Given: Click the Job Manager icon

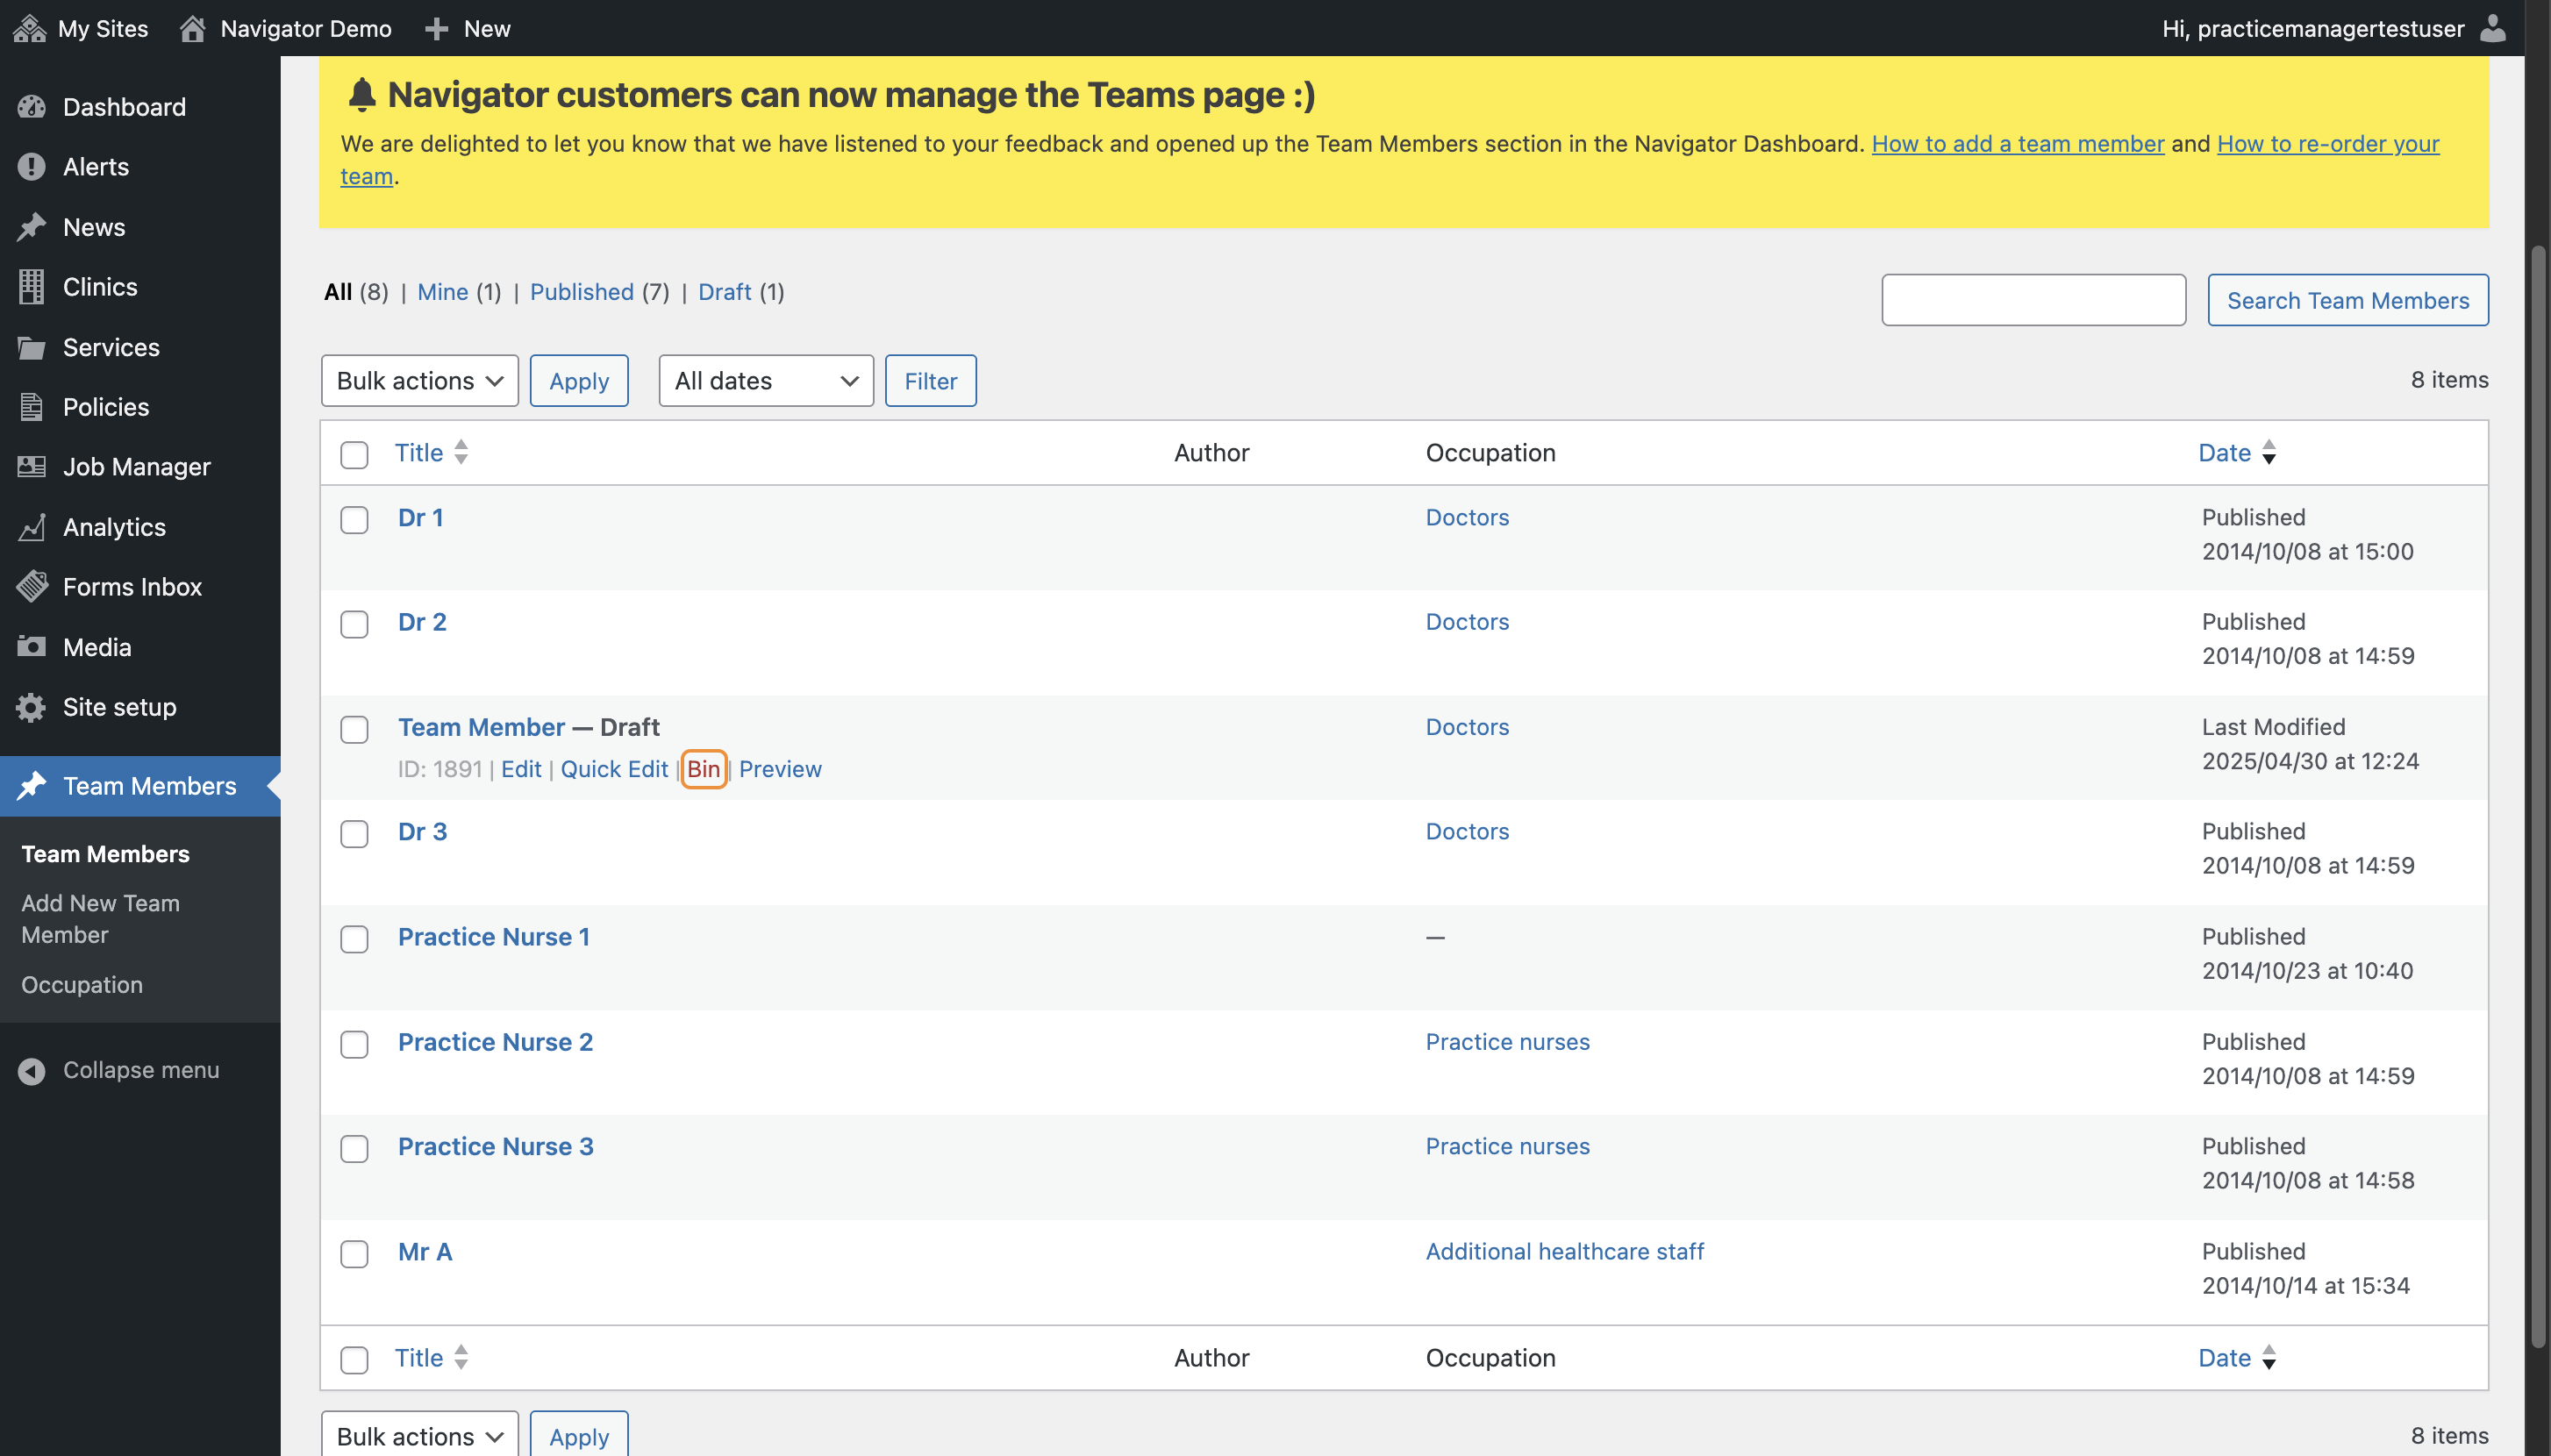Looking at the screenshot, I should point(32,467).
